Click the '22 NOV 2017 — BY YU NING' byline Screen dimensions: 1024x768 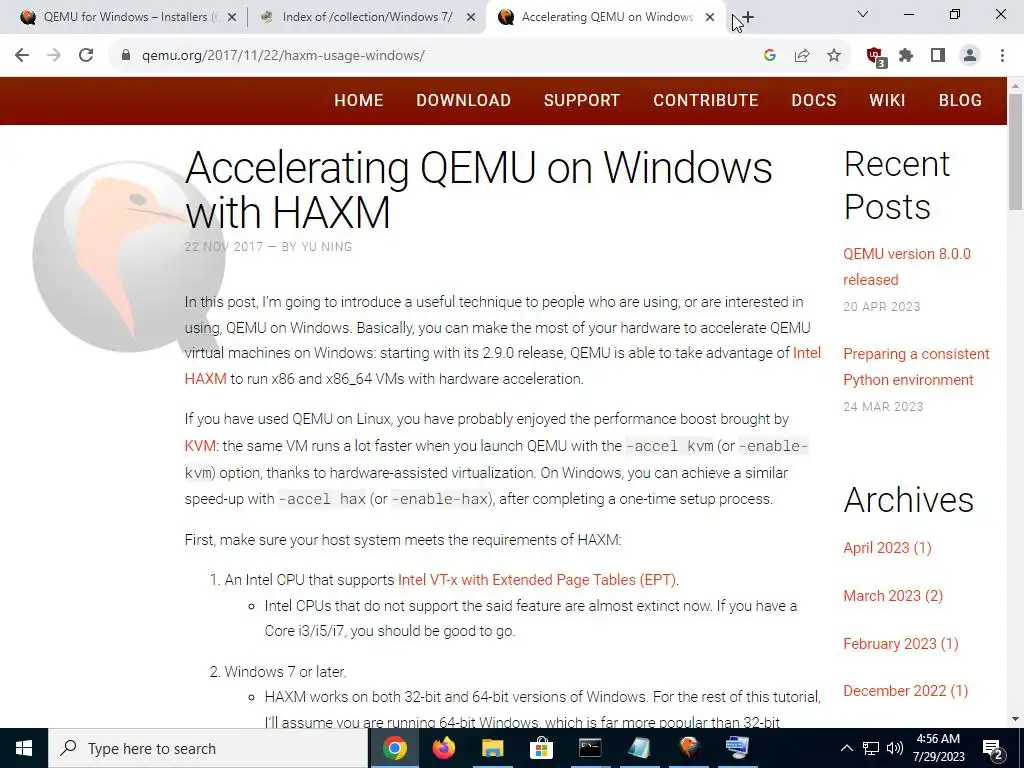click(268, 247)
